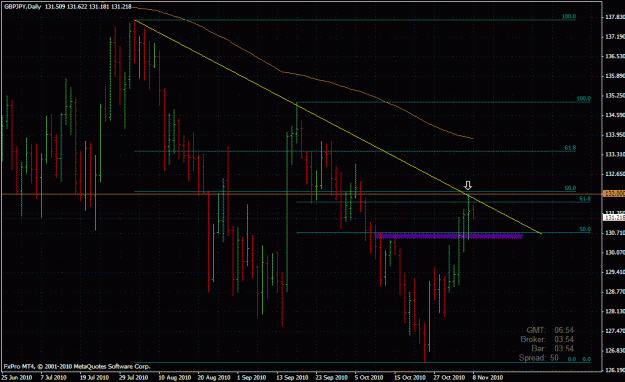Click the FxPro MT4 MetaQuotes copyright text
The height and width of the screenshot is (382, 625).
77,366
